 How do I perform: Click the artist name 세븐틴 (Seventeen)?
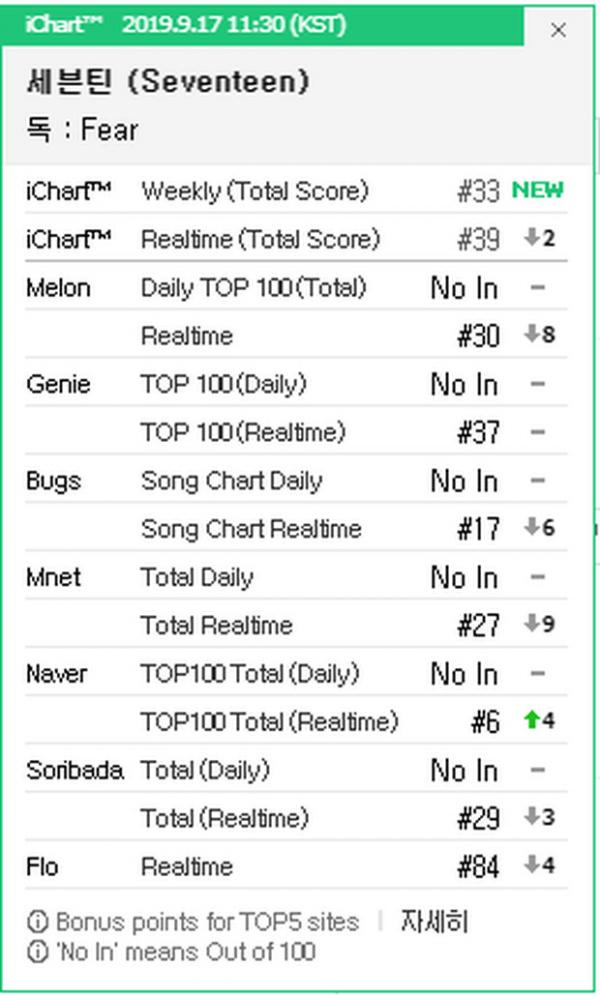168,82
